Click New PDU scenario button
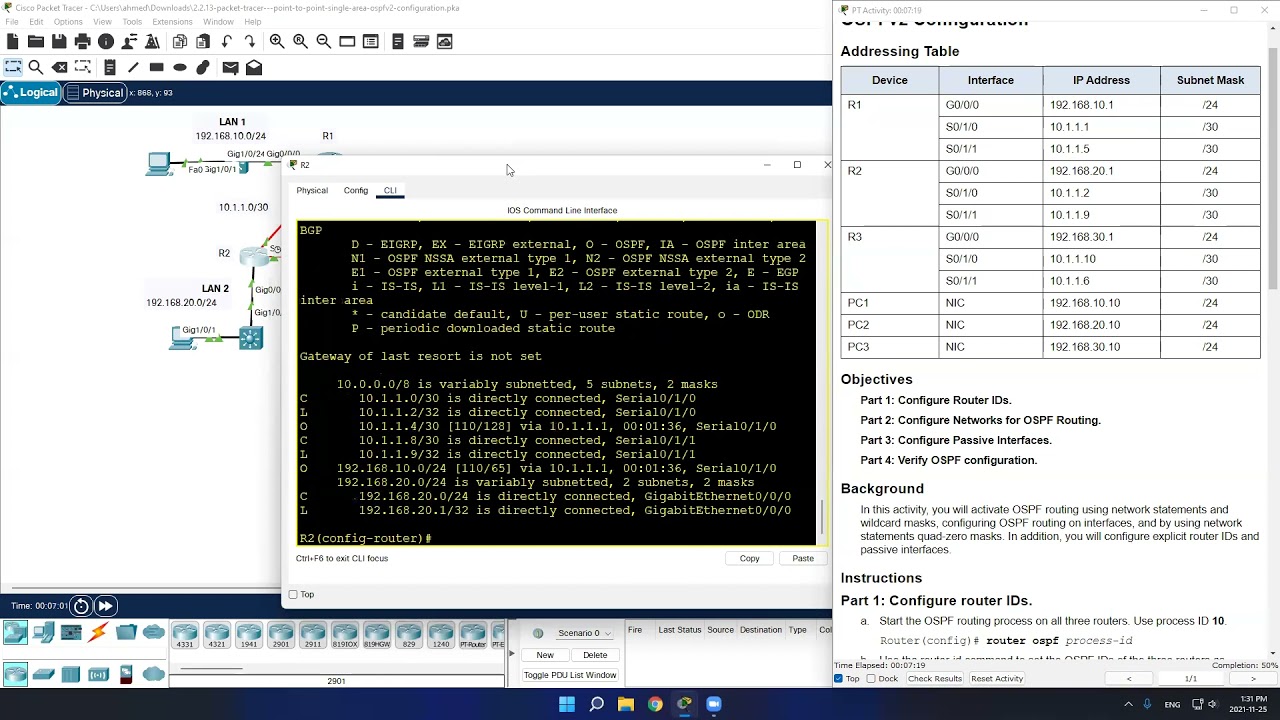 545,655
